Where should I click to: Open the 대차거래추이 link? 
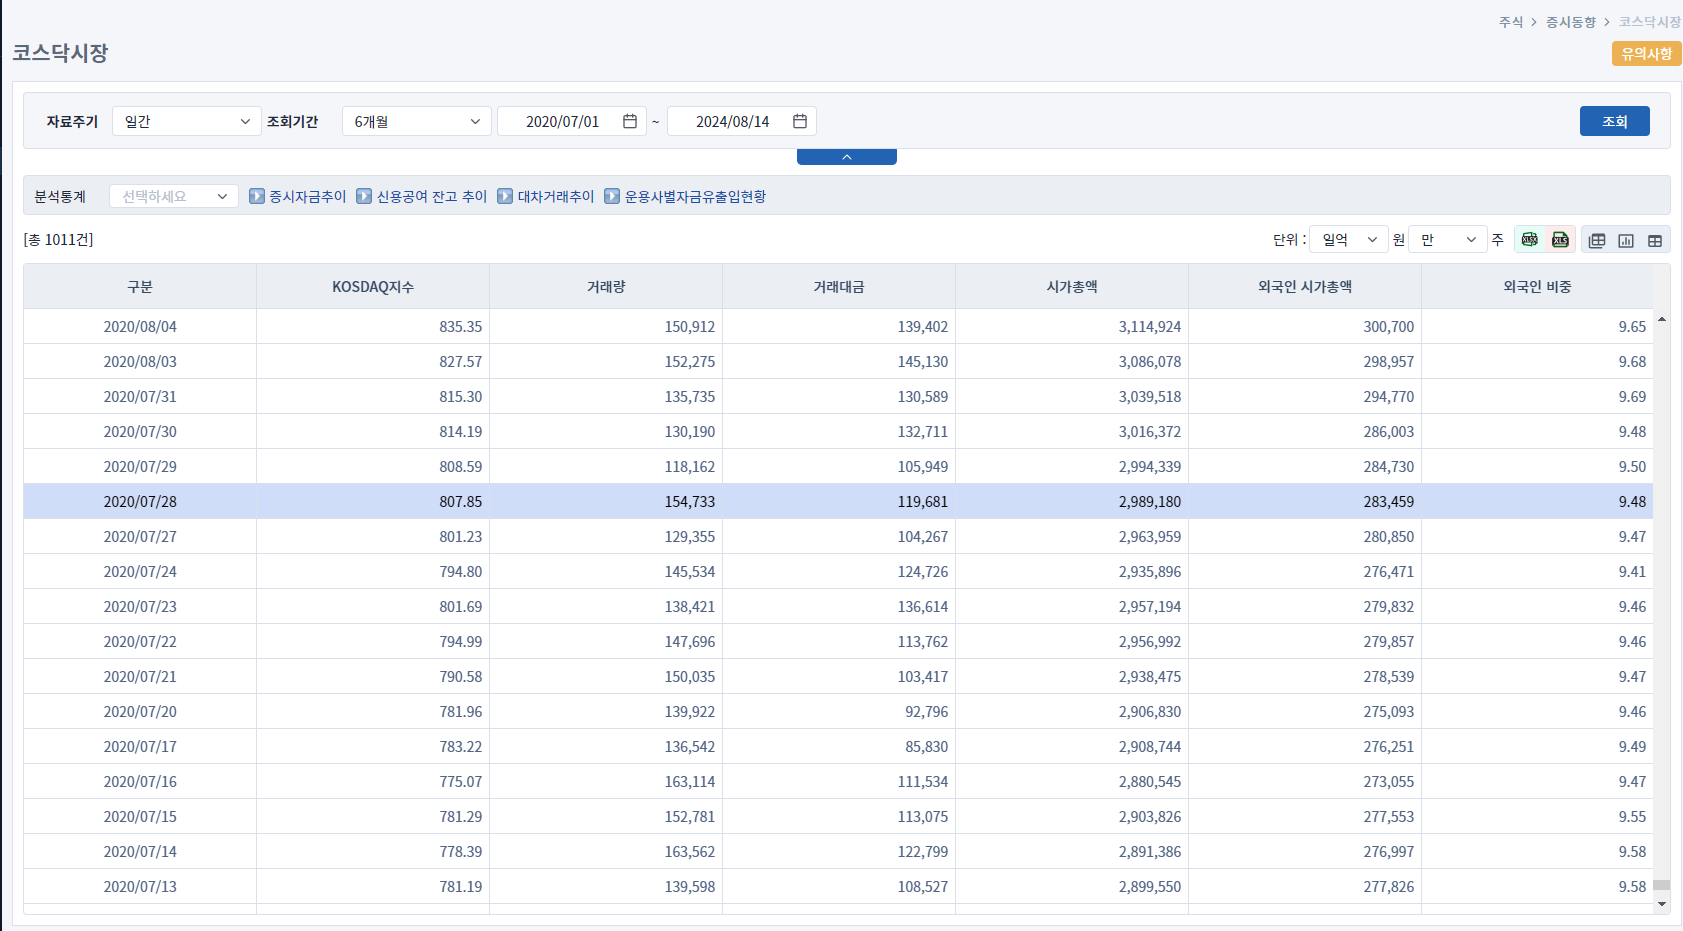click(556, 196)
